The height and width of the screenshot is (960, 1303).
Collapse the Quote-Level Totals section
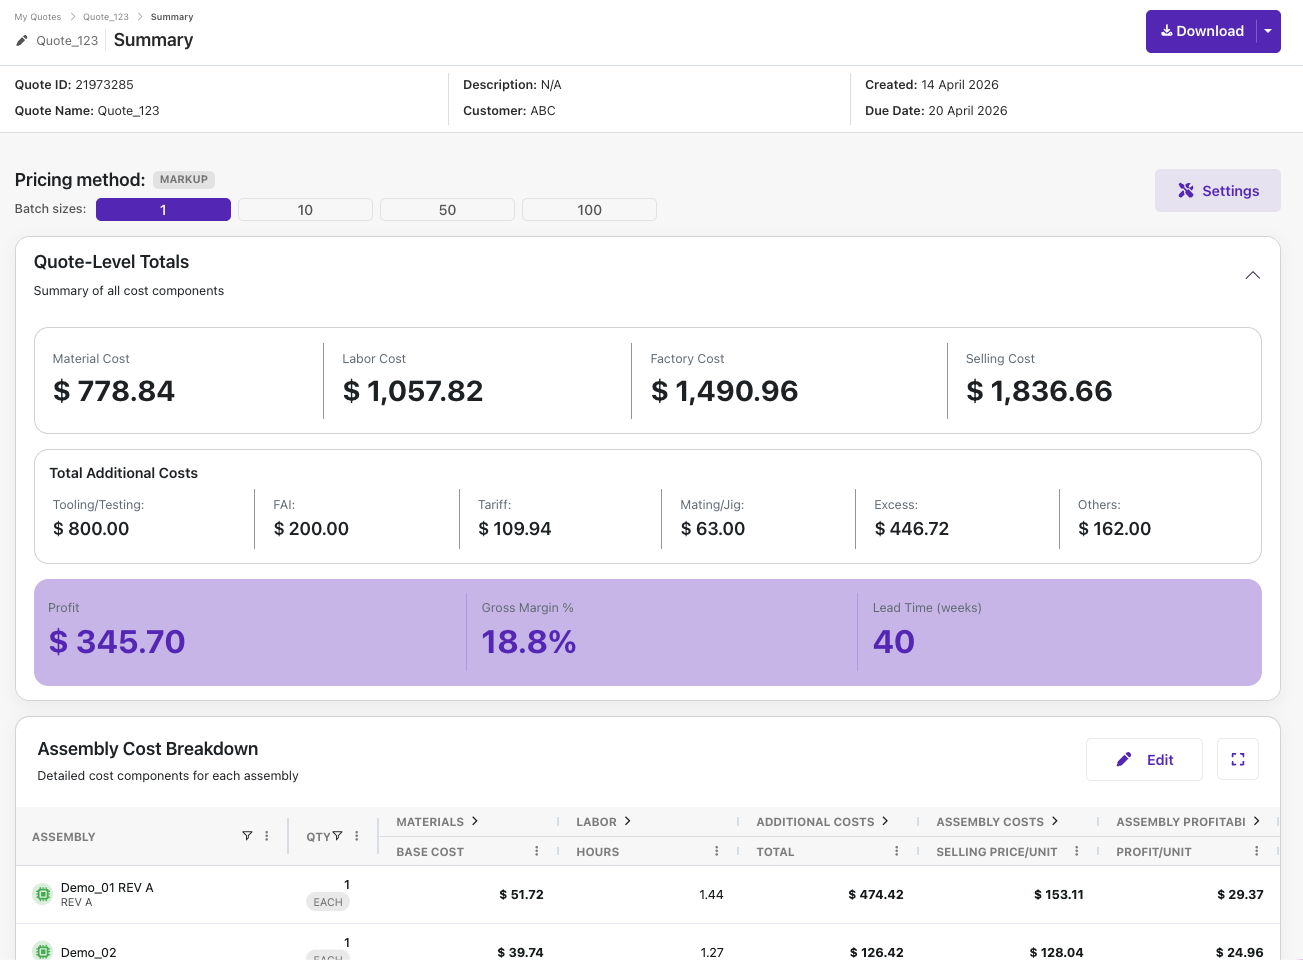pyautogui.click(x=1252, y=276)
